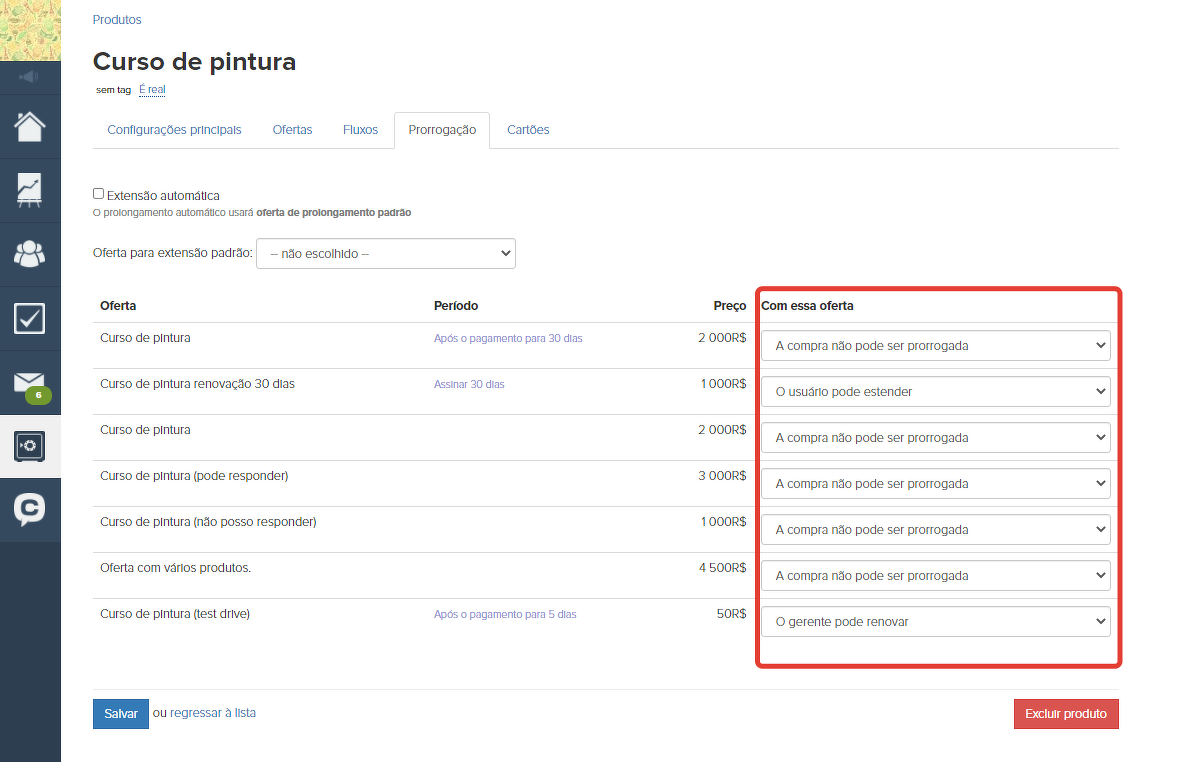Open the safe sales icon in sidebar
Viewport: 1185px width, 762px height.
(30, 446)
